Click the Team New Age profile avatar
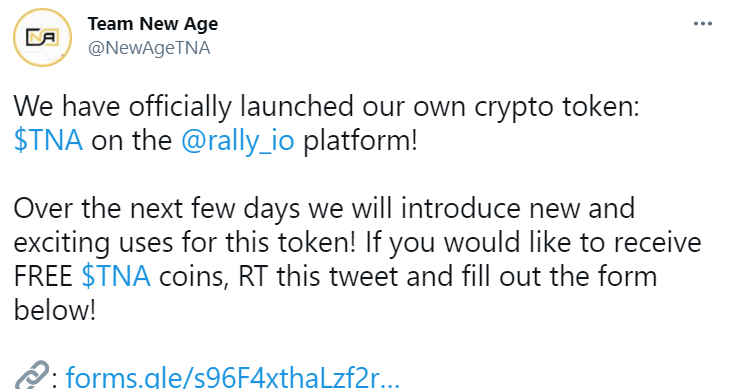 (42, 37)
